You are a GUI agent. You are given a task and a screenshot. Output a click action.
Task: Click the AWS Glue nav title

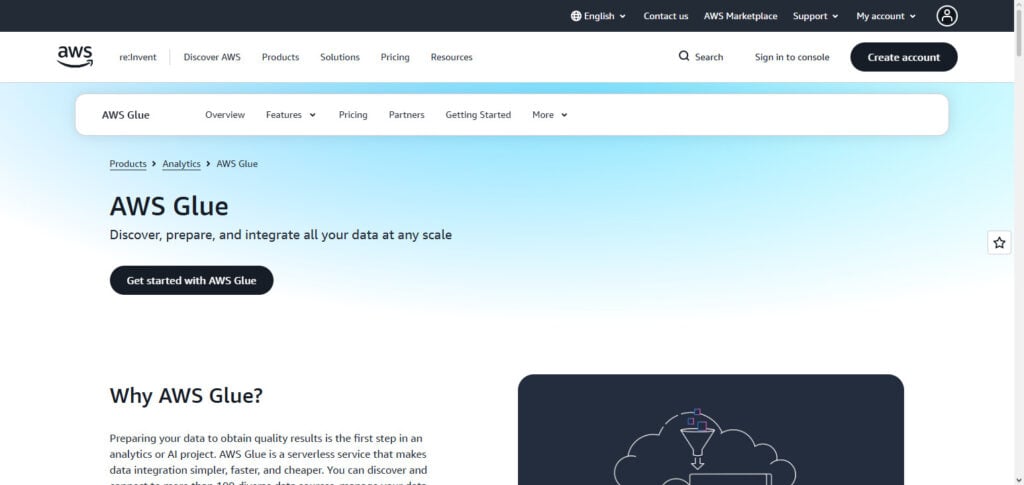click(x=125, y=115)
